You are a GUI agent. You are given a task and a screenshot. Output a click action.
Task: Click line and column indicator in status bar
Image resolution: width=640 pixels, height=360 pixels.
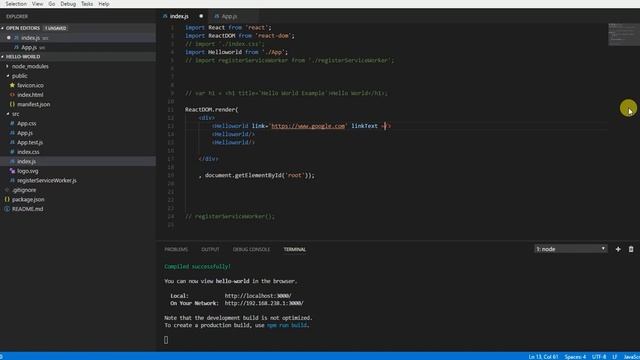coord(543,357)
